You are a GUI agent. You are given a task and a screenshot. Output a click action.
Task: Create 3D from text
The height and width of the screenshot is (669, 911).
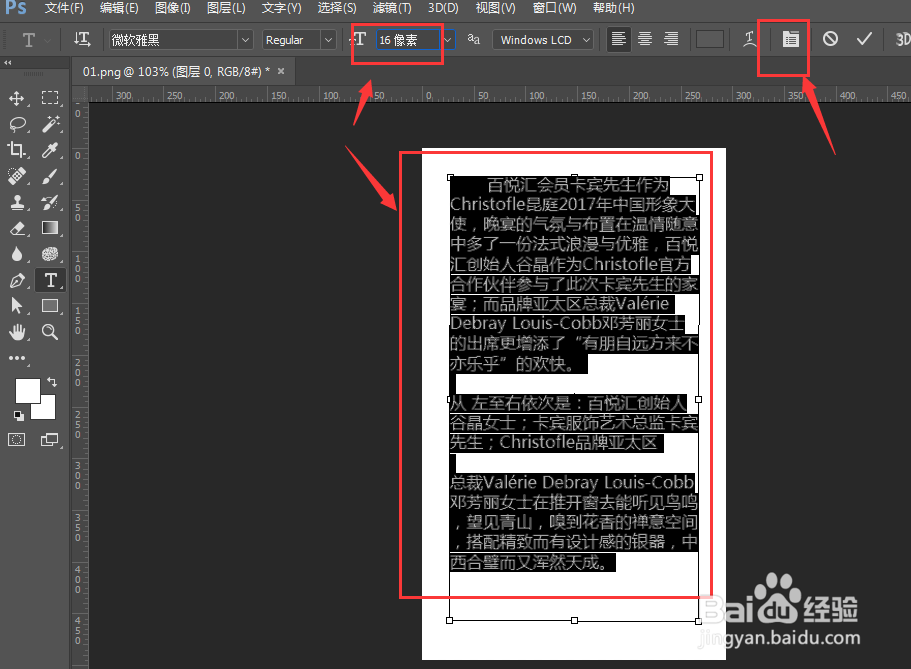click(903, 40)
